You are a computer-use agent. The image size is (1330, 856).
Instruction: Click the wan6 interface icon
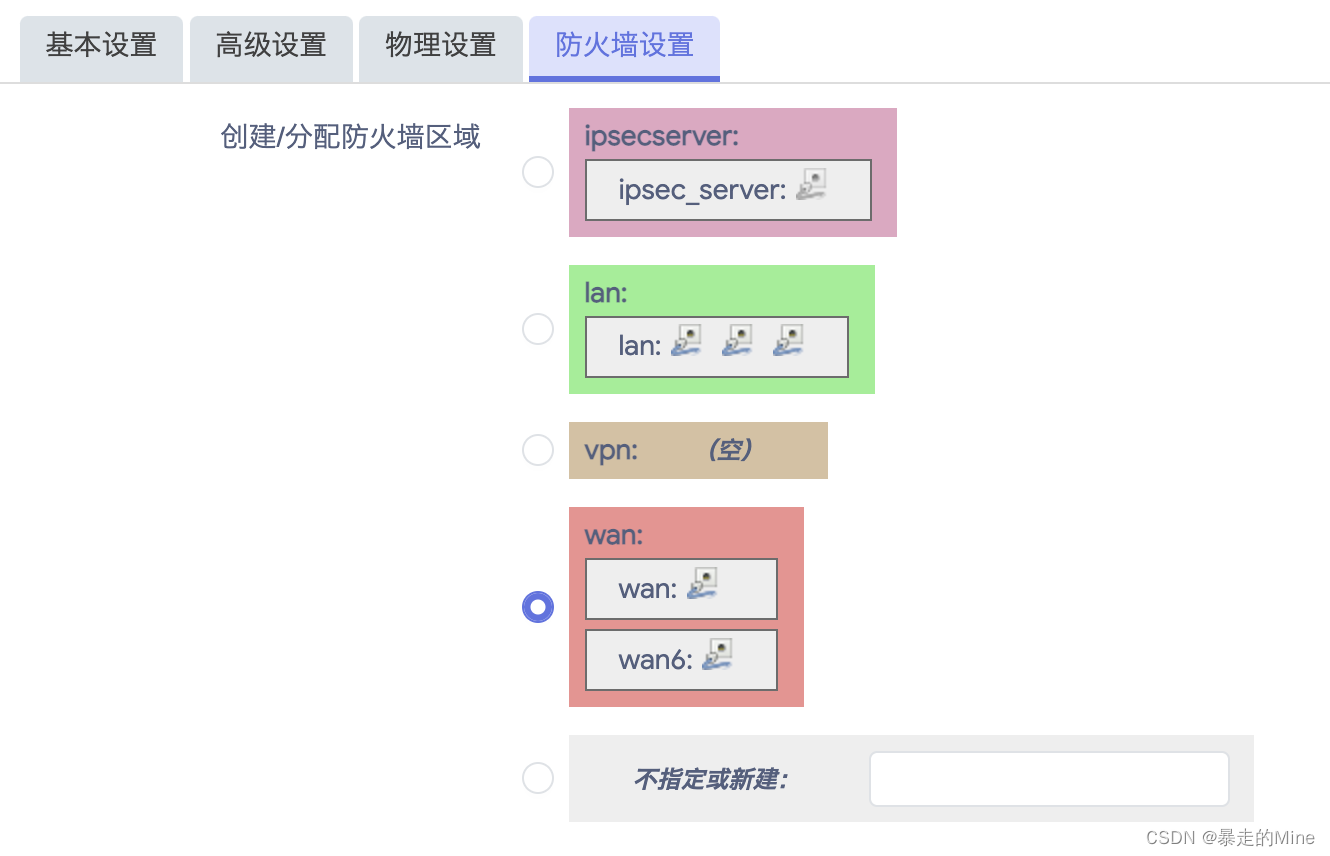pyautogui.click(x=718, y=655)
